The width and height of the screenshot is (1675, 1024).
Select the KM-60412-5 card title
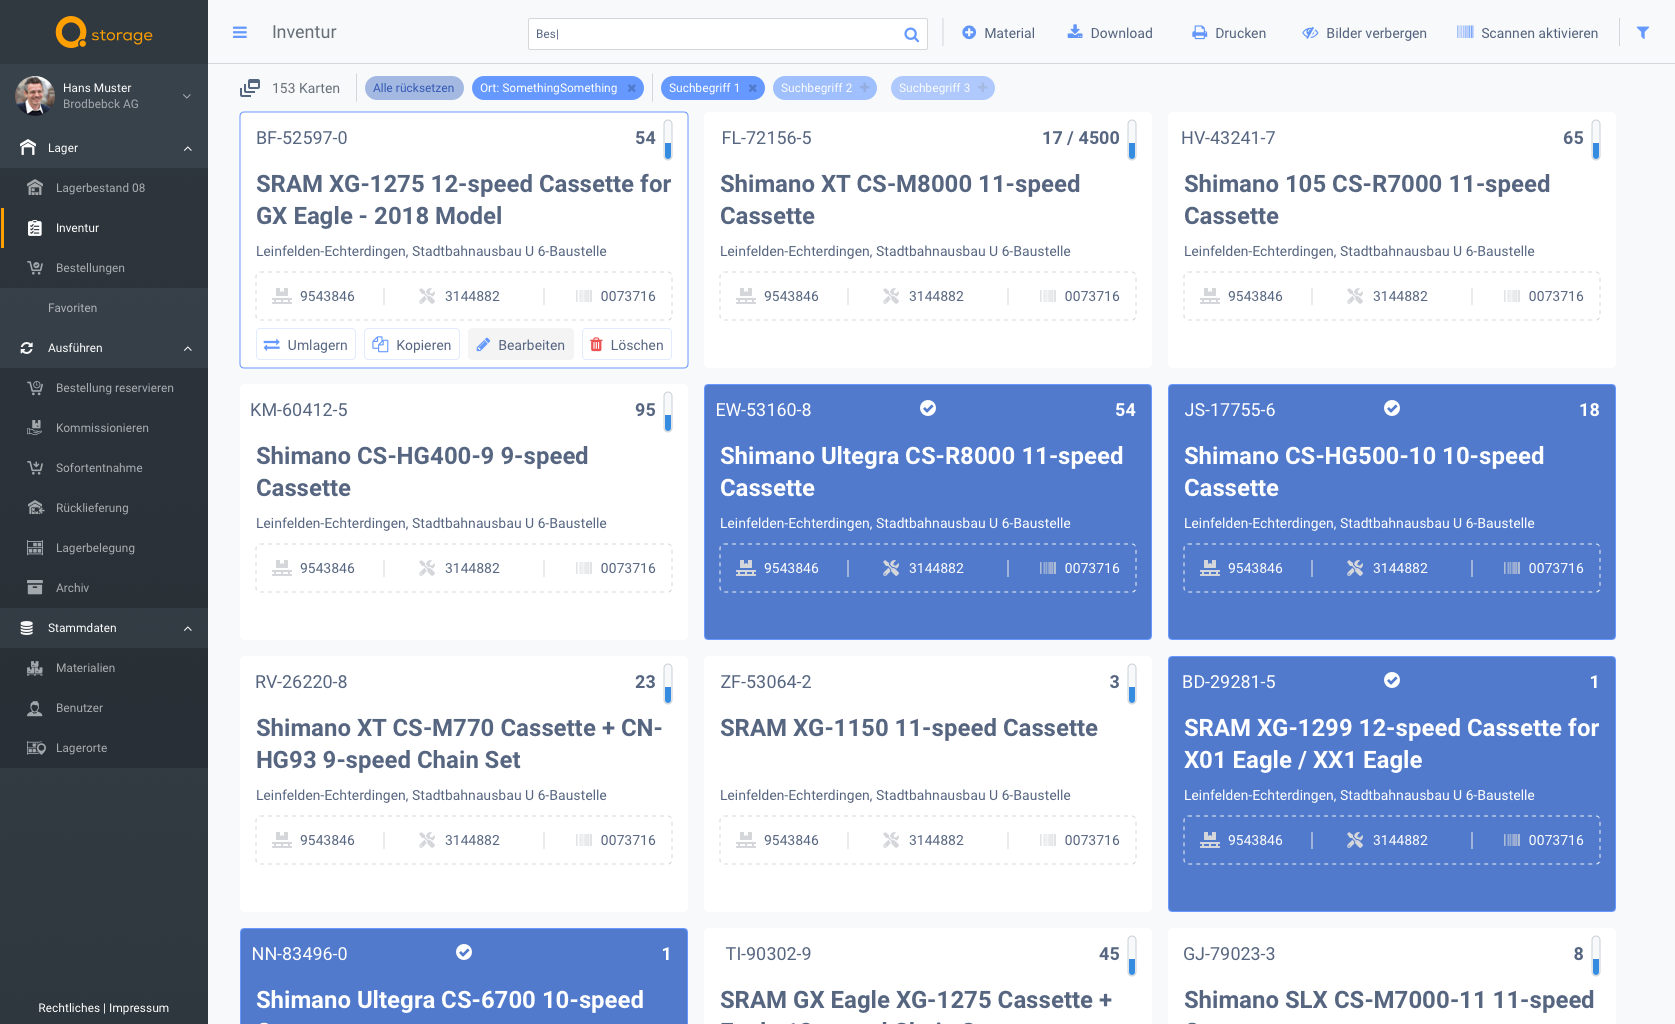coord(422,472)
